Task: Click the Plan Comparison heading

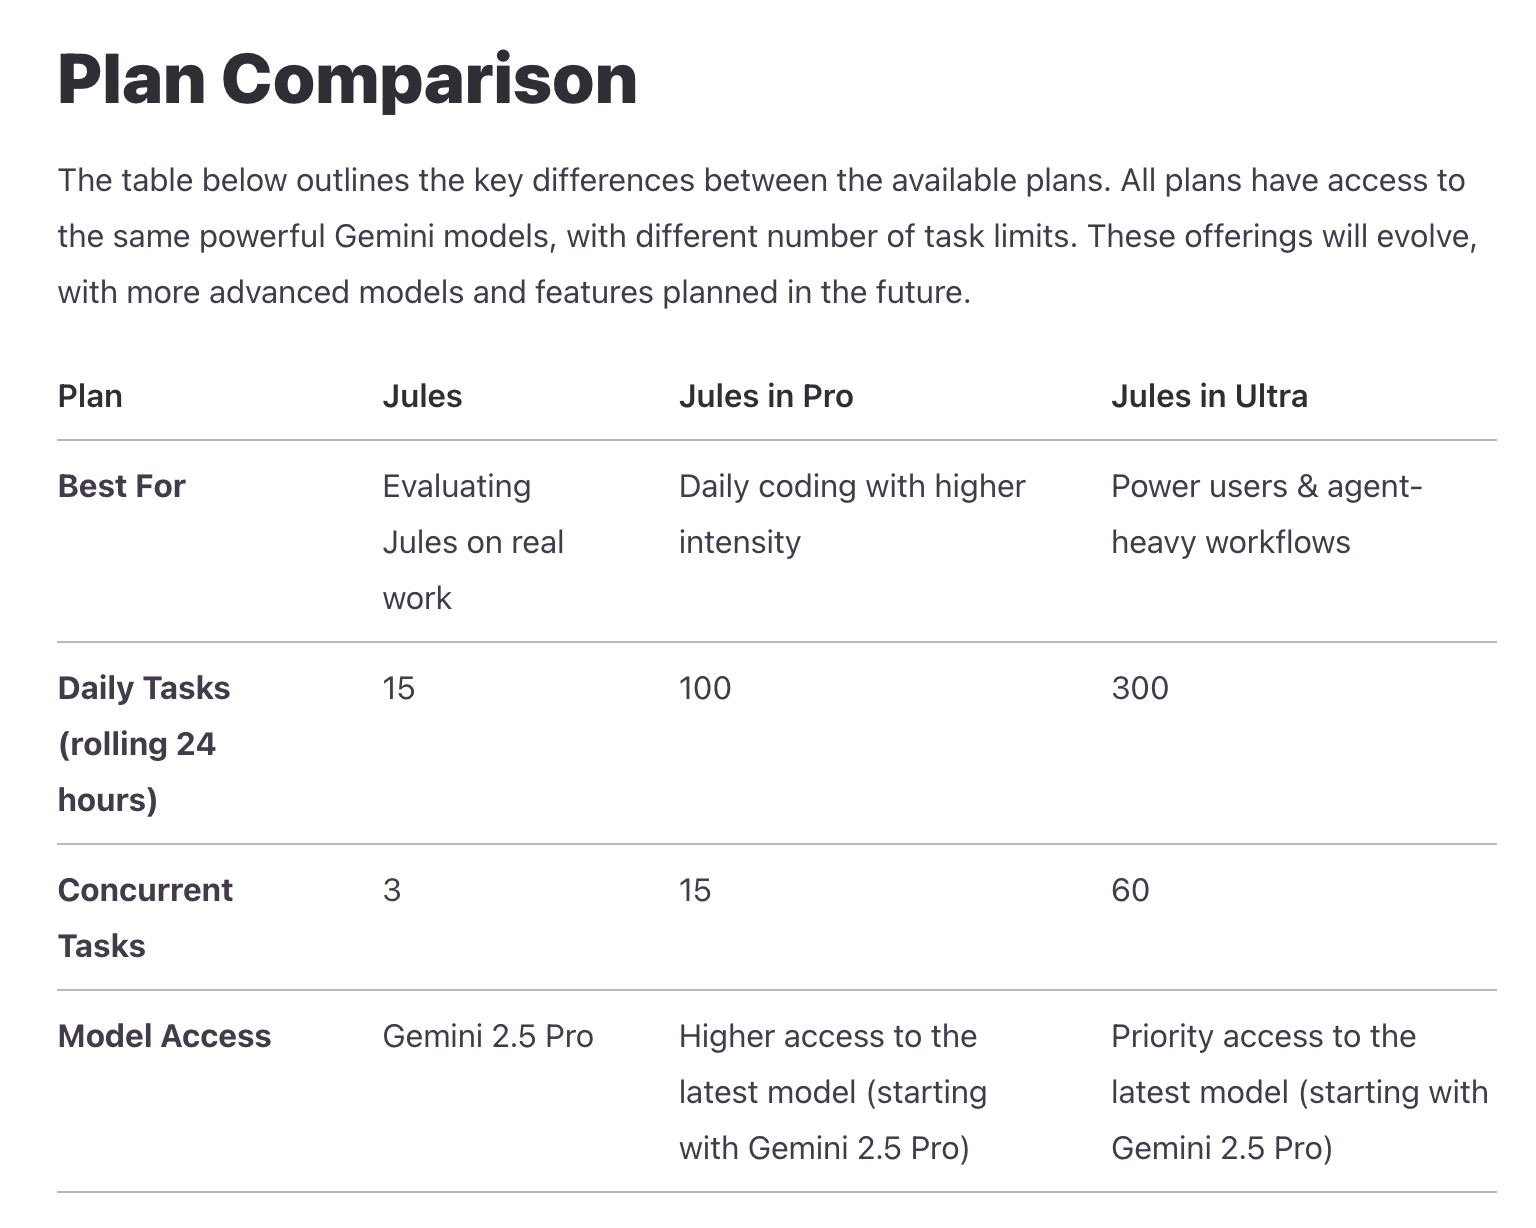Action: tap(347, 80)
